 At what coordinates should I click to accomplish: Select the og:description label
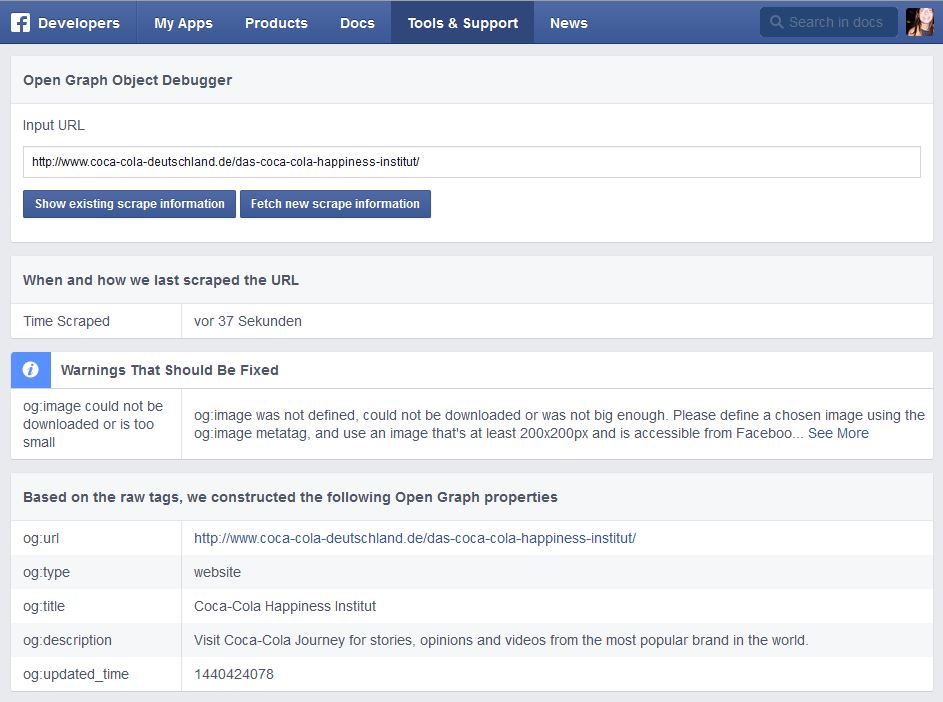pyautogui.click(x=67, y=640)
